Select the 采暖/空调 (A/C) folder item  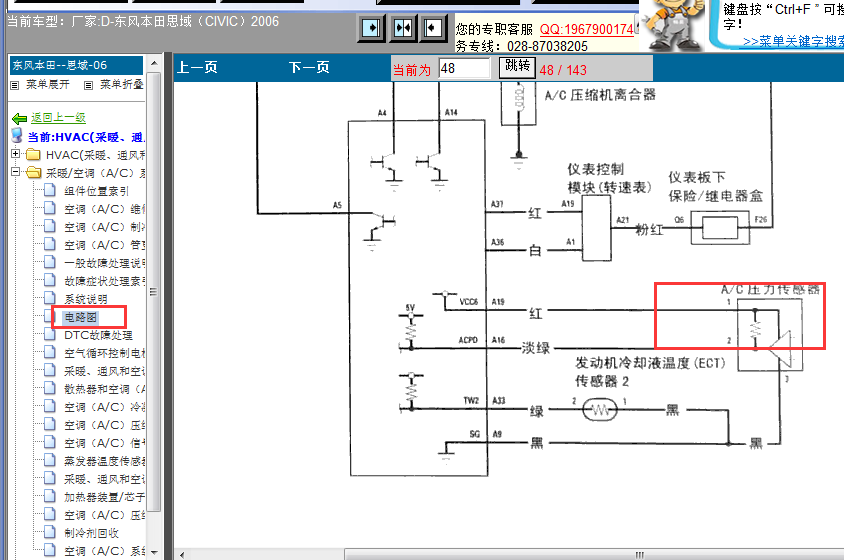[x=95, y=173]
